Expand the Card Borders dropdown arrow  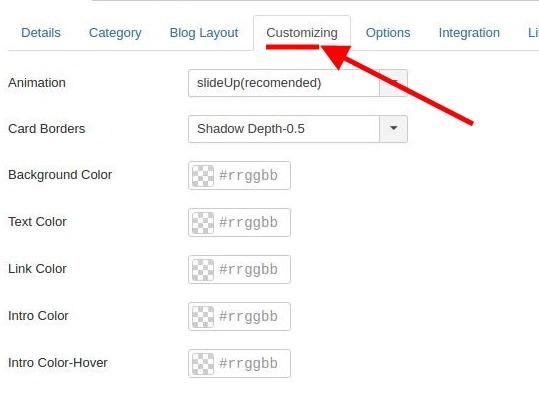[x=394, y=129]
